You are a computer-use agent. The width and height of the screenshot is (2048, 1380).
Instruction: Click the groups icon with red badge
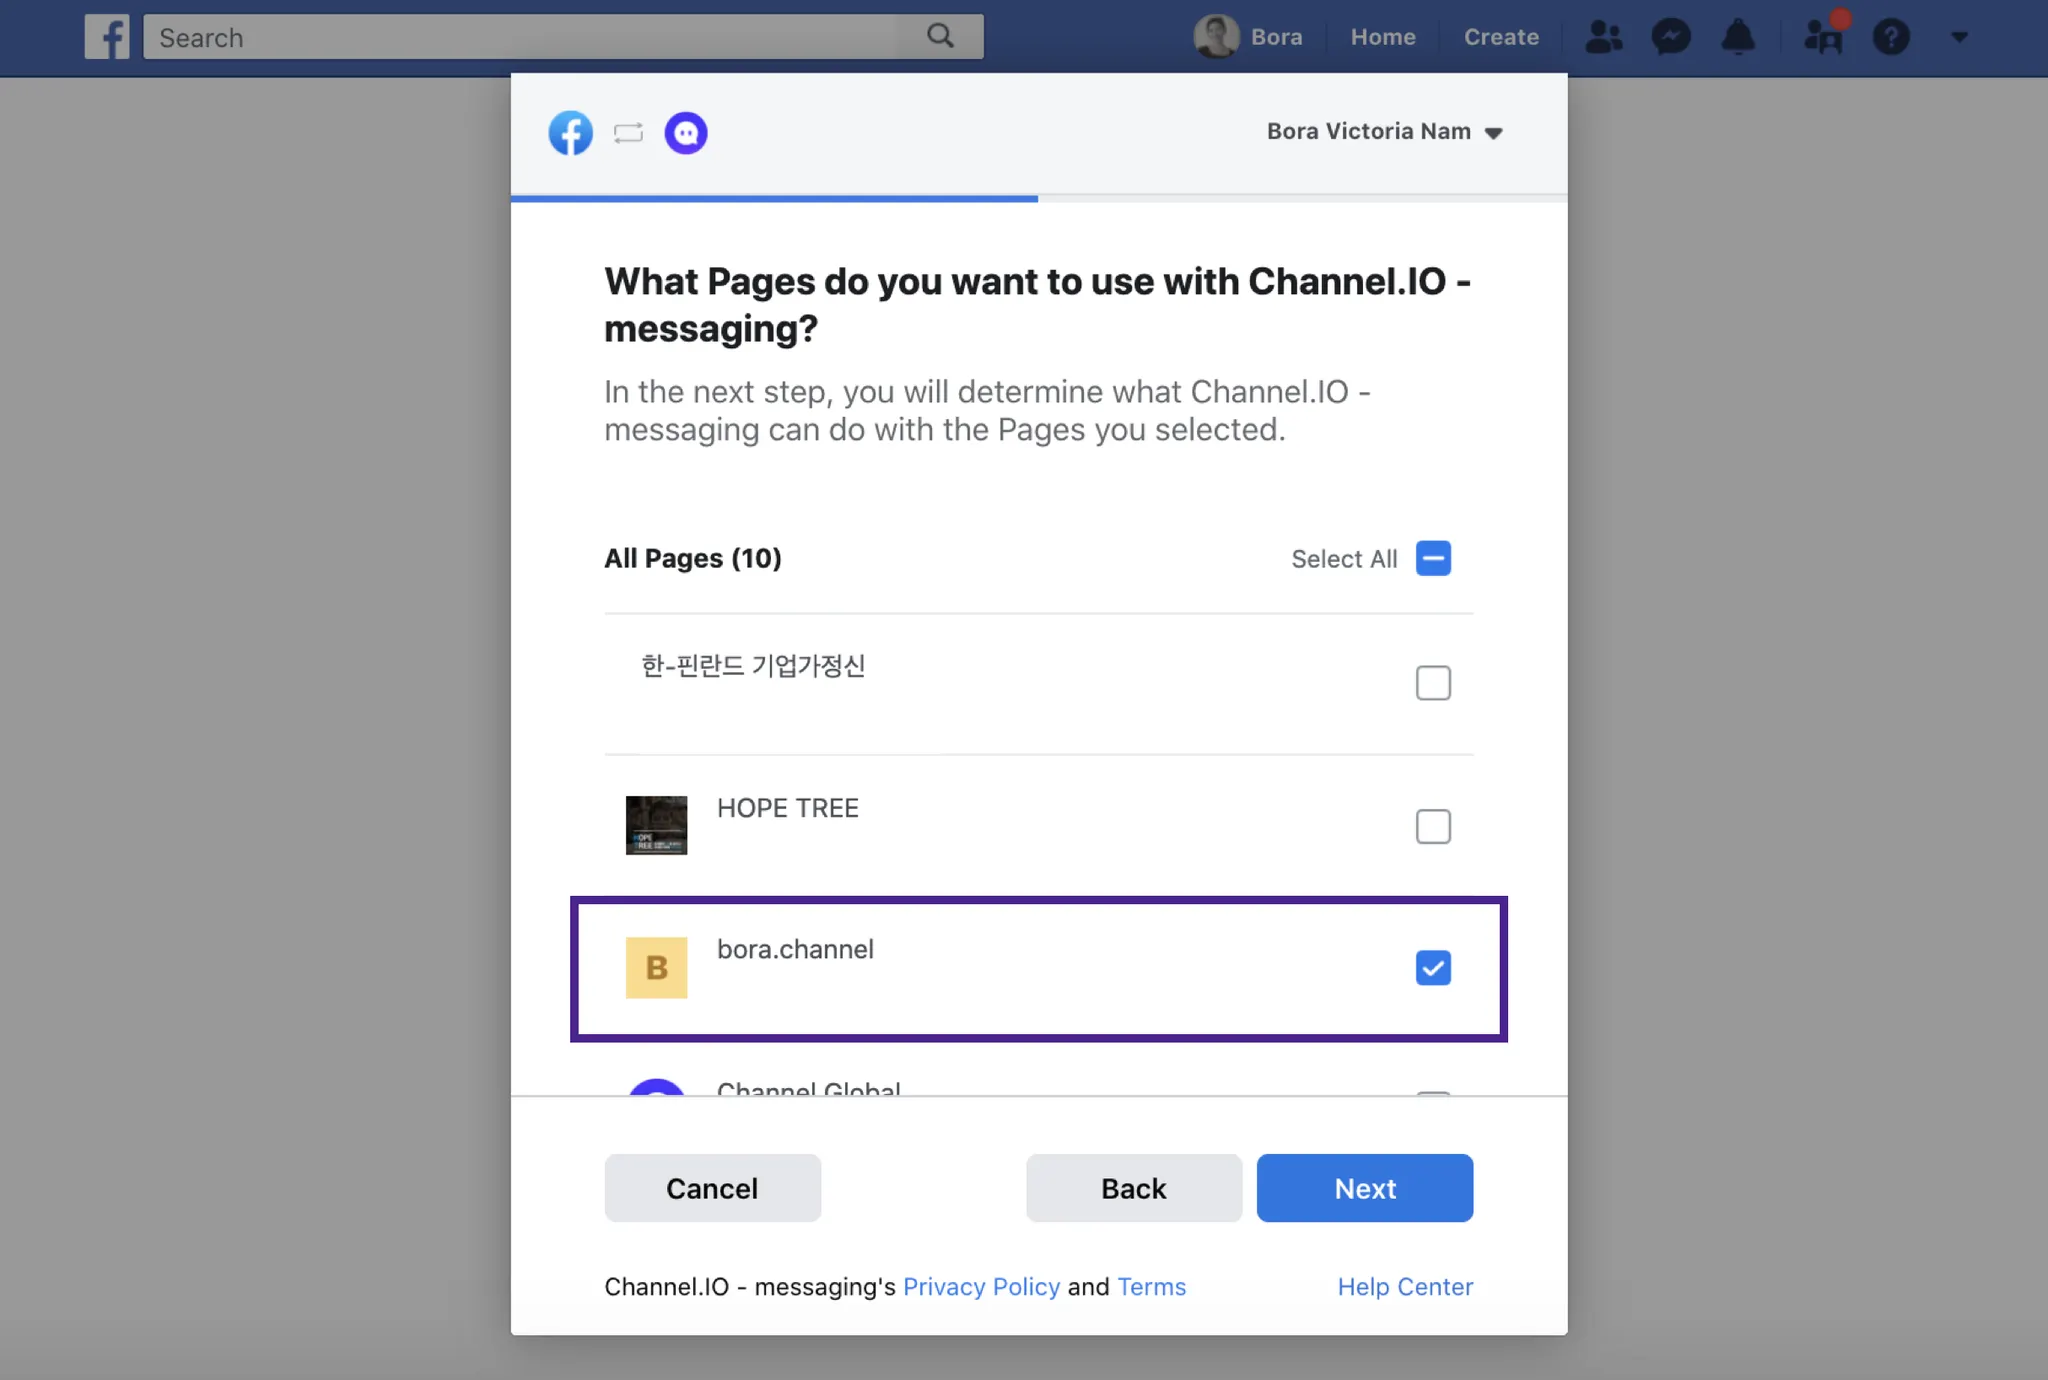1823,37
